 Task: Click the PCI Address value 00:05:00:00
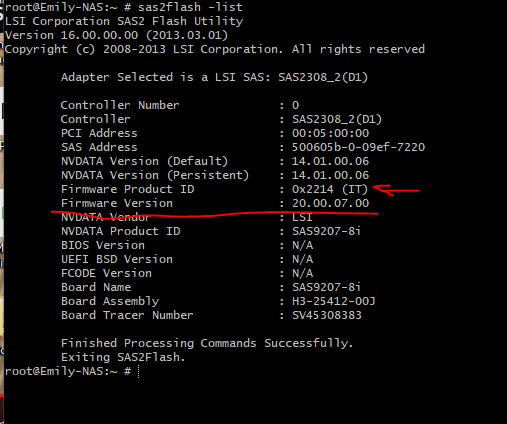pos(330,133)
